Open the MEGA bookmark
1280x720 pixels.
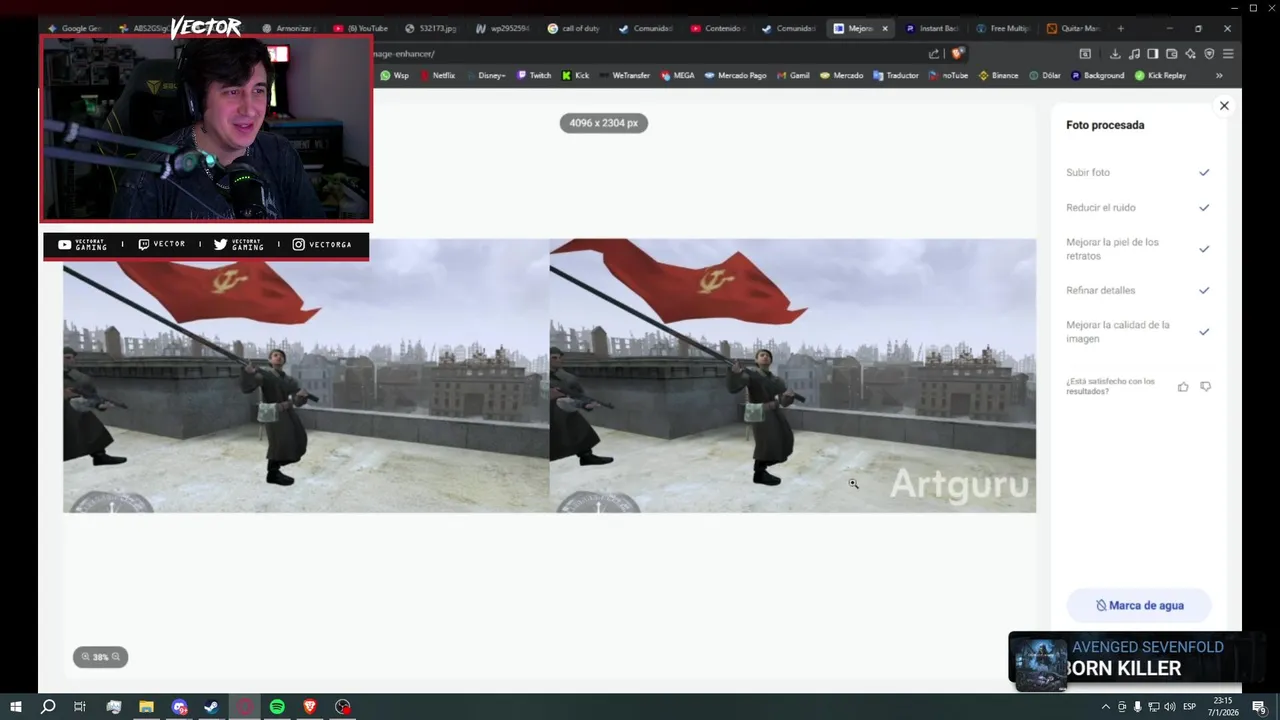click(677, 76)
